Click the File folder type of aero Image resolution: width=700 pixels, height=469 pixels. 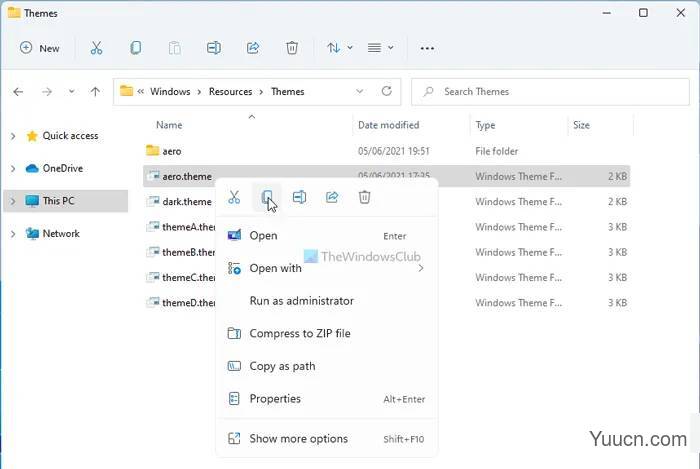[496, 151]
